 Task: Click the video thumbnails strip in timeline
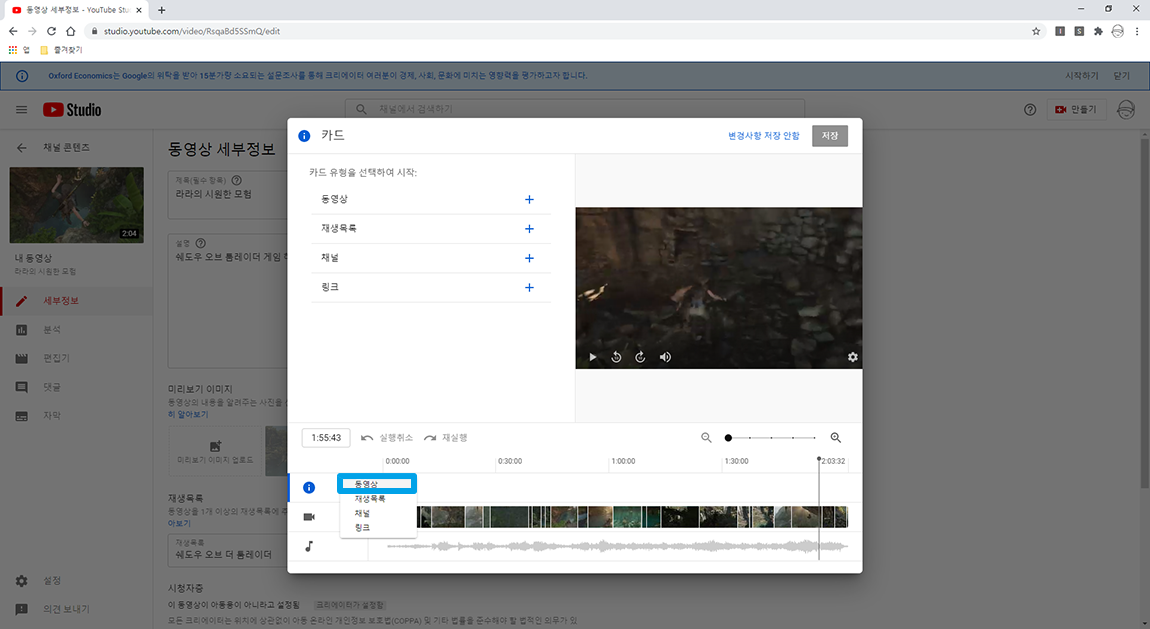tap(632, 517)
